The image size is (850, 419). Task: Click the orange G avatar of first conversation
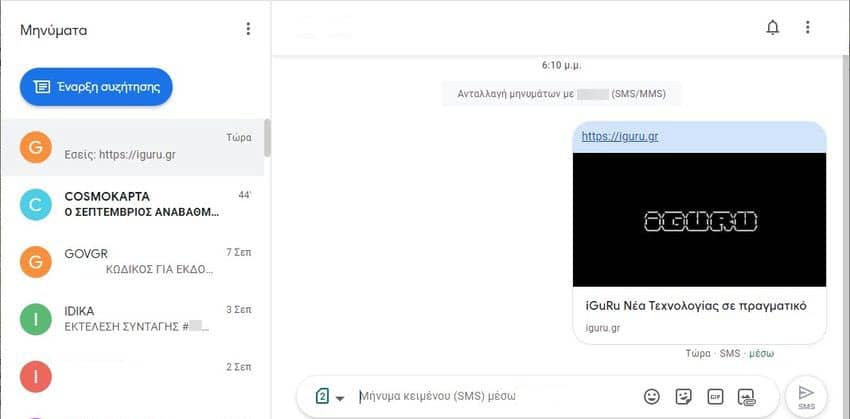(36, 147)
